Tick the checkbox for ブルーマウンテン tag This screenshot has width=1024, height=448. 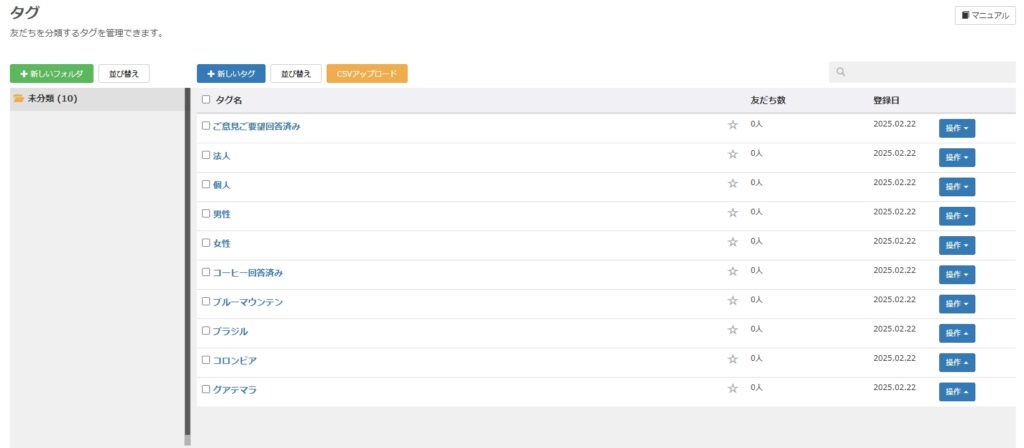pos(206,301)
